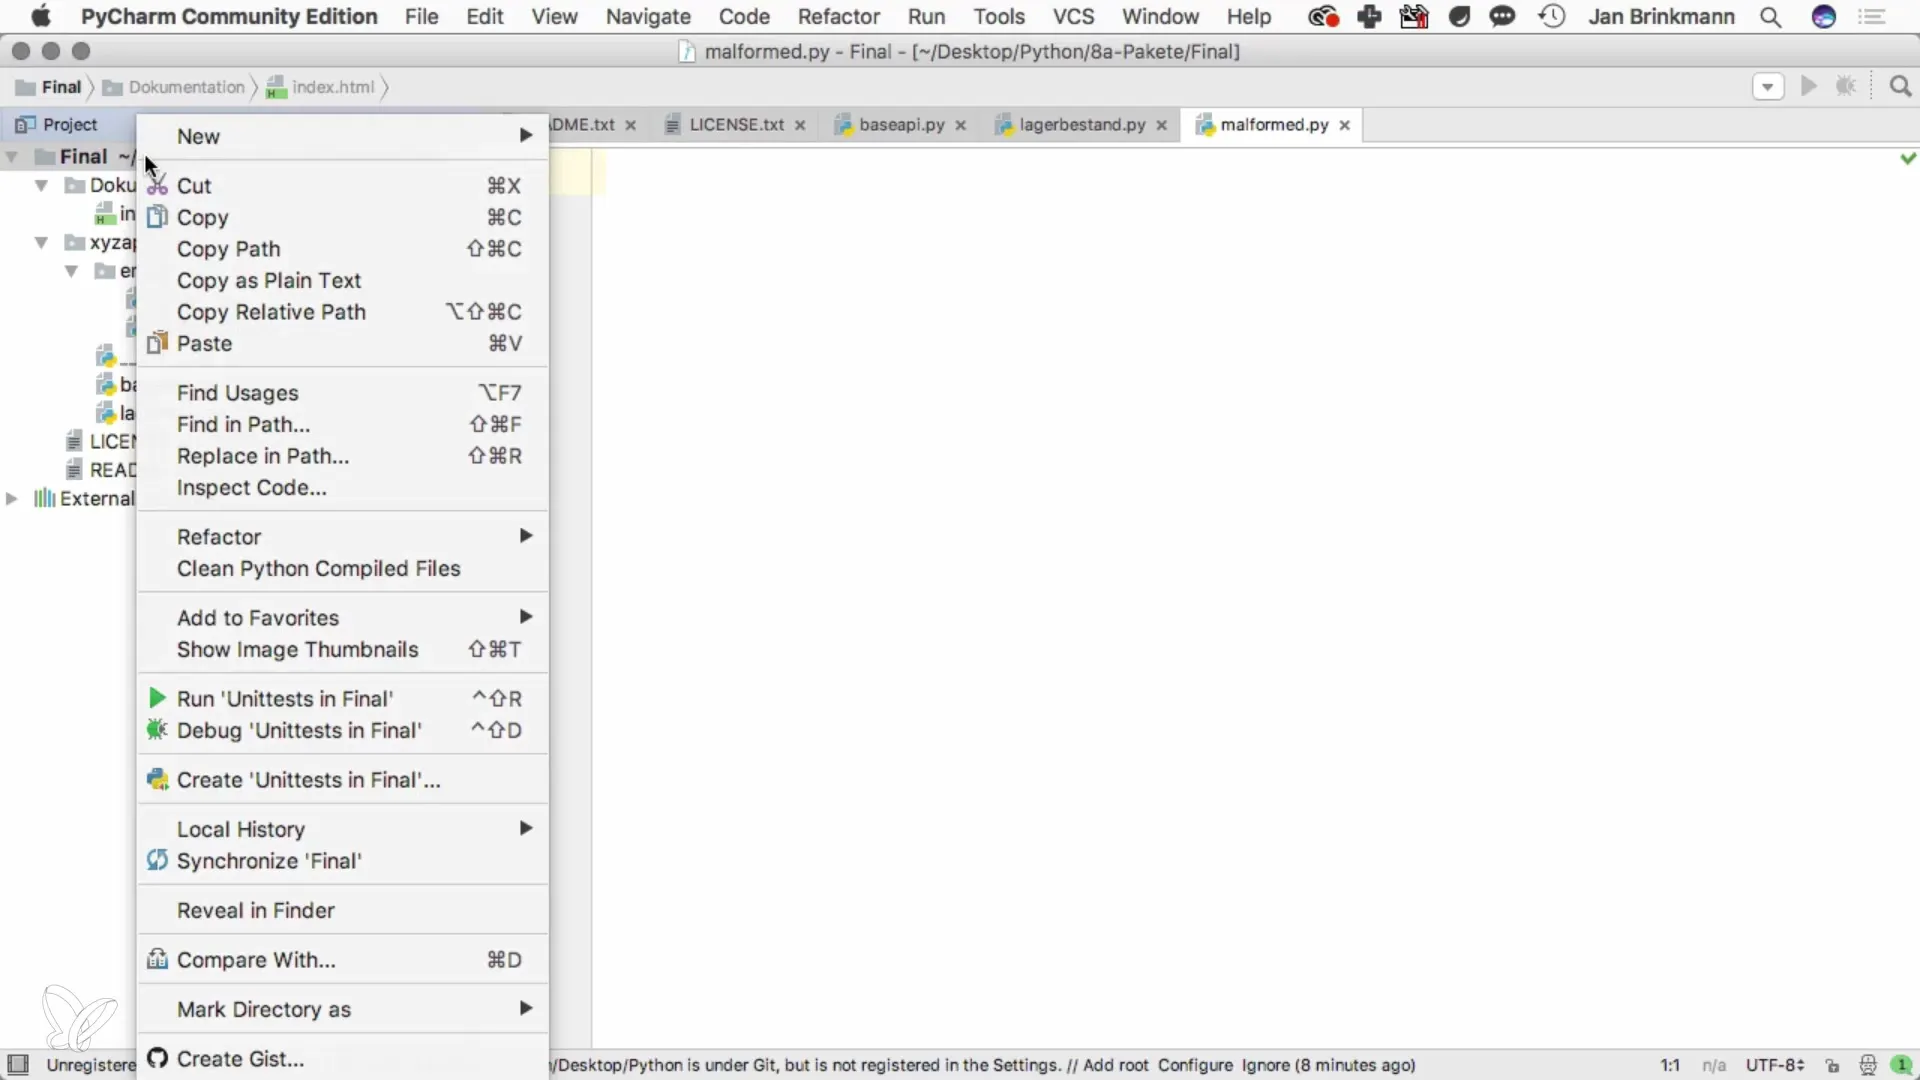Click the Configure link in status bar
Viewport: 1920px width, 1080px height.
click(1195, 1065)
